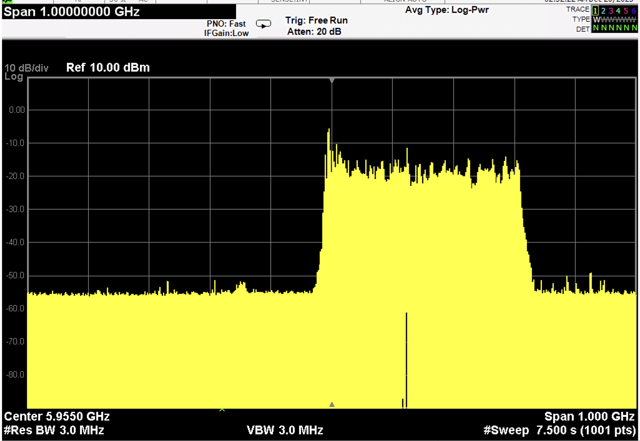Select trace 3 in trace selector
The image size is (640, 441).
tap(610, 9)
